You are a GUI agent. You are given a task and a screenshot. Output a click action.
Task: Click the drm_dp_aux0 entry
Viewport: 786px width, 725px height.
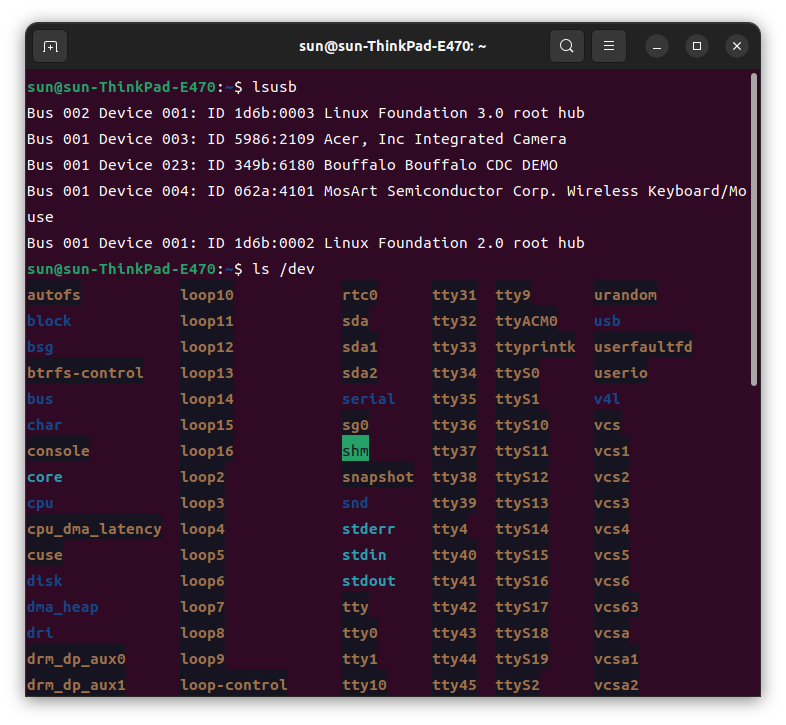pos(76,659)
